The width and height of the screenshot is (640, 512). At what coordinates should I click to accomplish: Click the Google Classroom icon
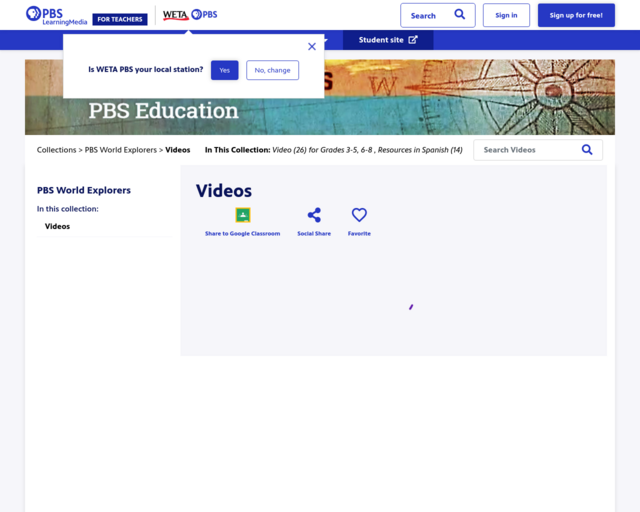coord(242,215)
